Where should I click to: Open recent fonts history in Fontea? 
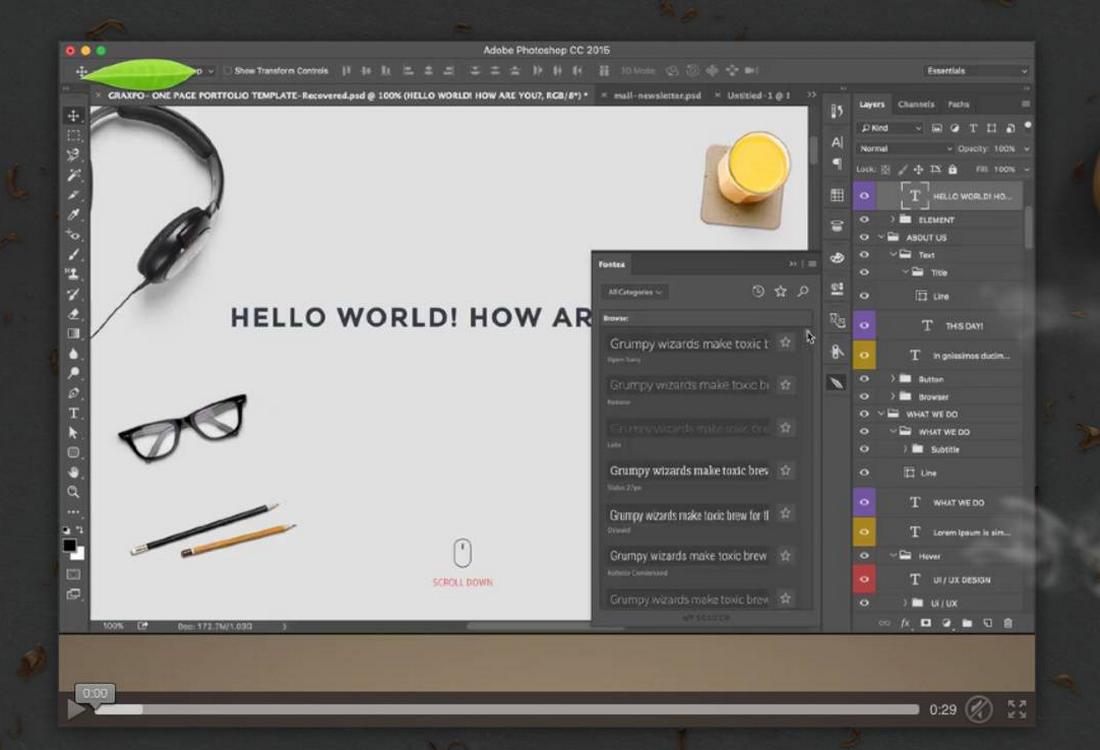pos(758,292)
